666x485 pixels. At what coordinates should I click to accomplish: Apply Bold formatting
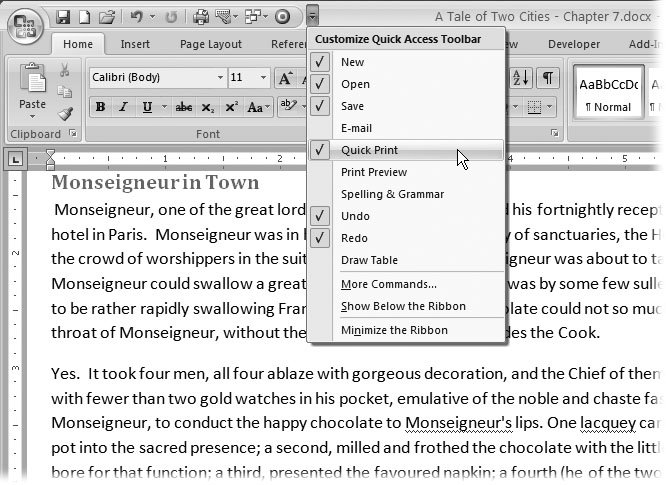click(100, 107)
